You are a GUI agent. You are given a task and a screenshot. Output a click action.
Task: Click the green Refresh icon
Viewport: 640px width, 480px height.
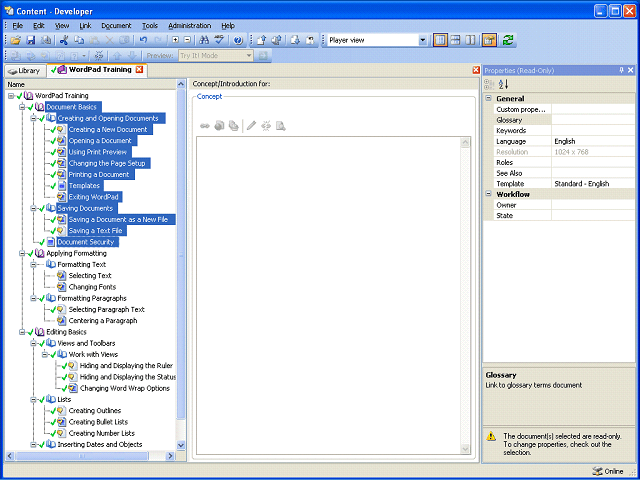[x=509, y=40]
